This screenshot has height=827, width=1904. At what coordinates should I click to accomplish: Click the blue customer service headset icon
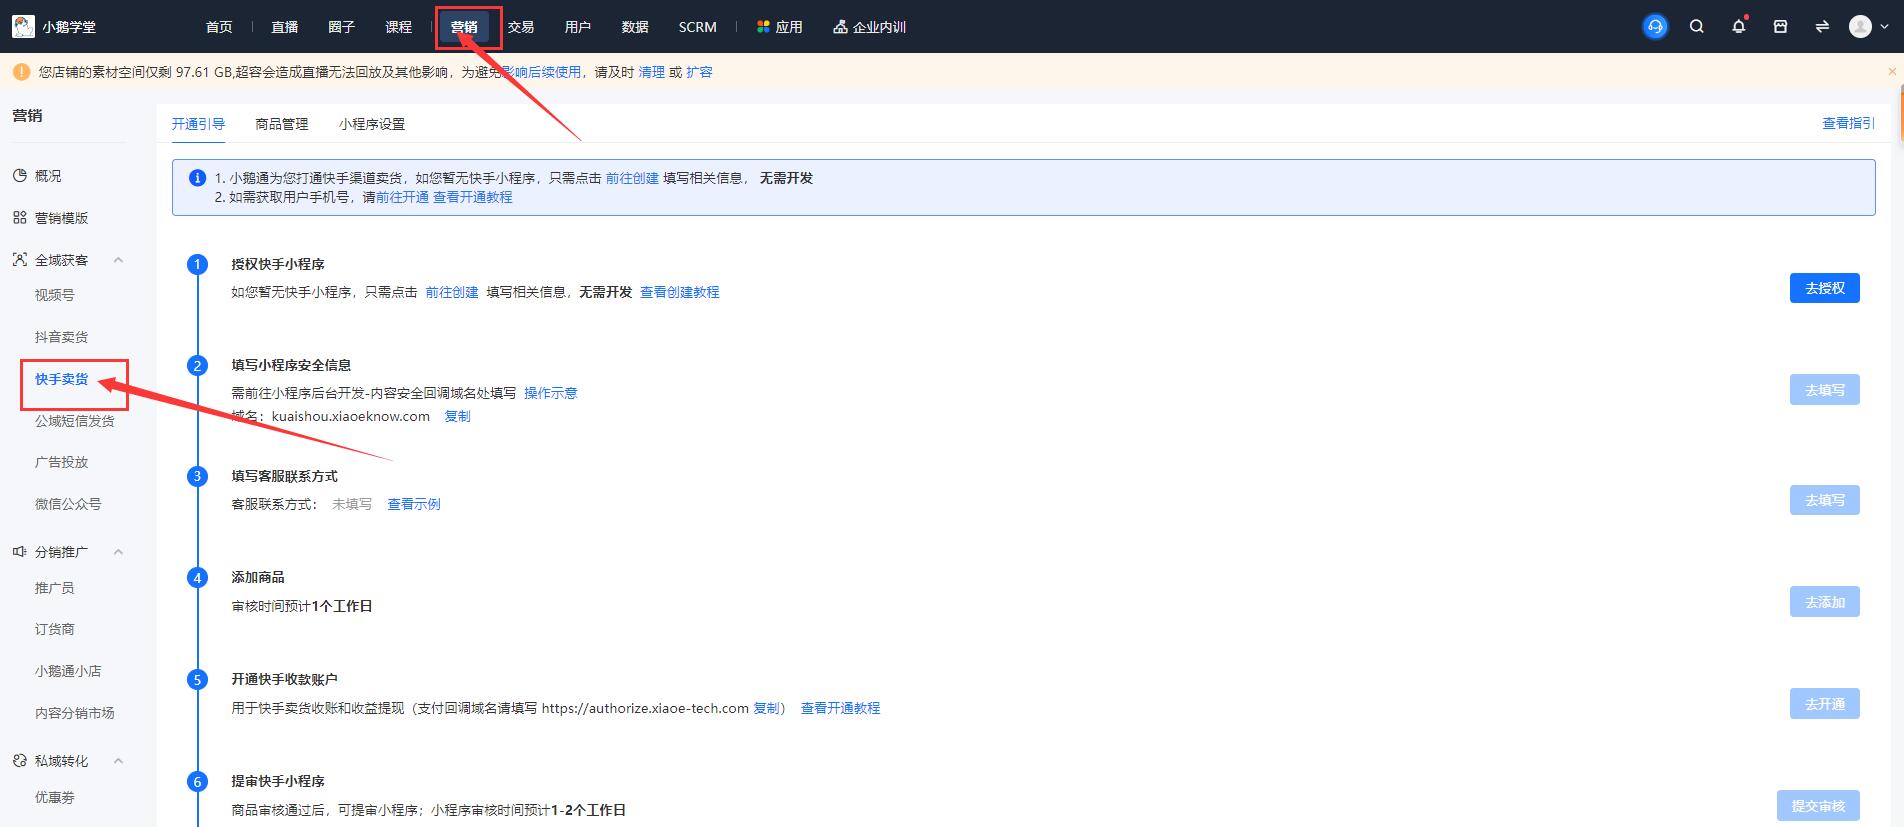tap(1655, 27)
